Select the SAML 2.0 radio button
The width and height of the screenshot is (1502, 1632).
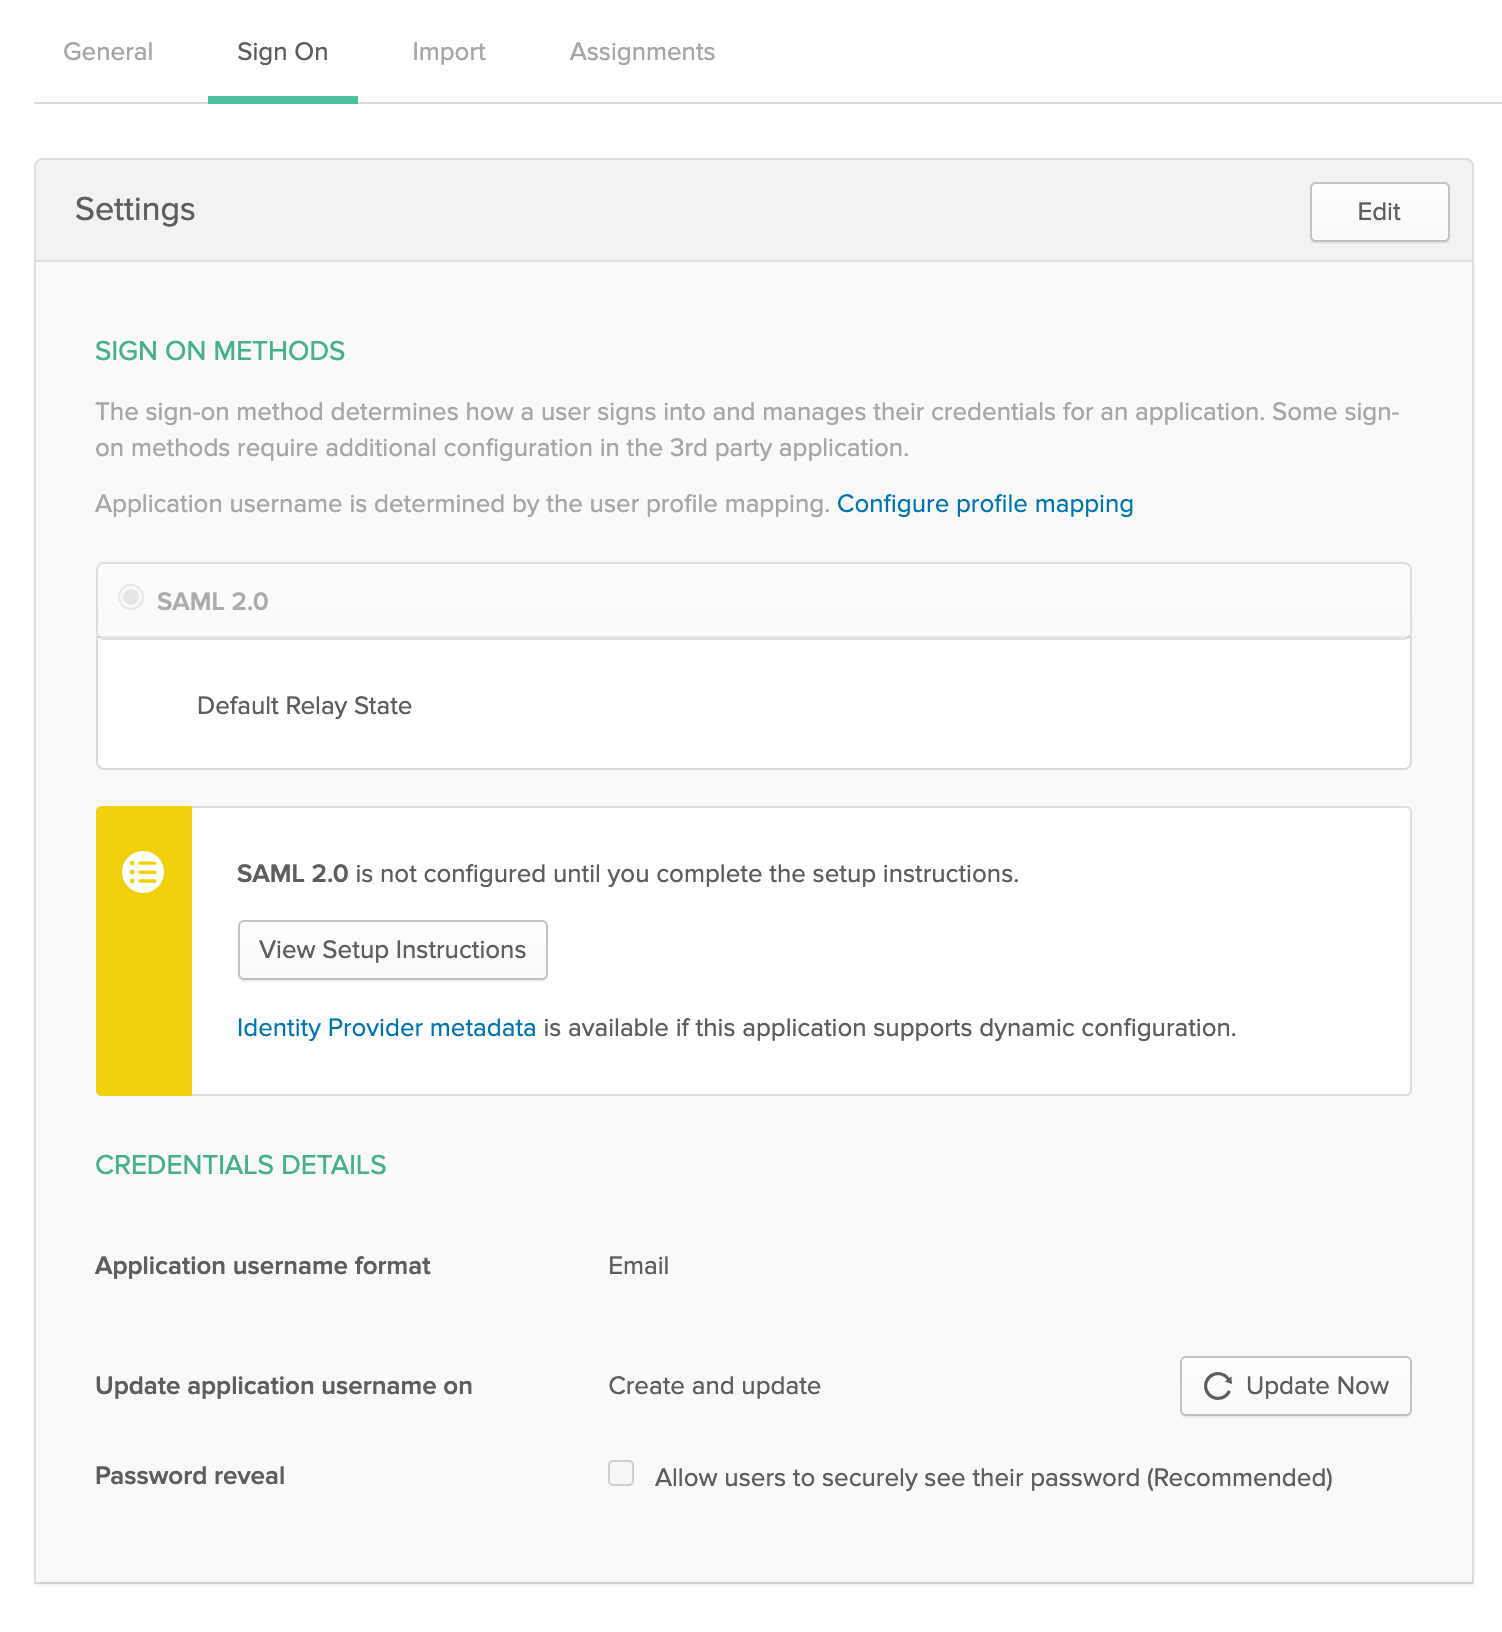[x=130, y=598]
